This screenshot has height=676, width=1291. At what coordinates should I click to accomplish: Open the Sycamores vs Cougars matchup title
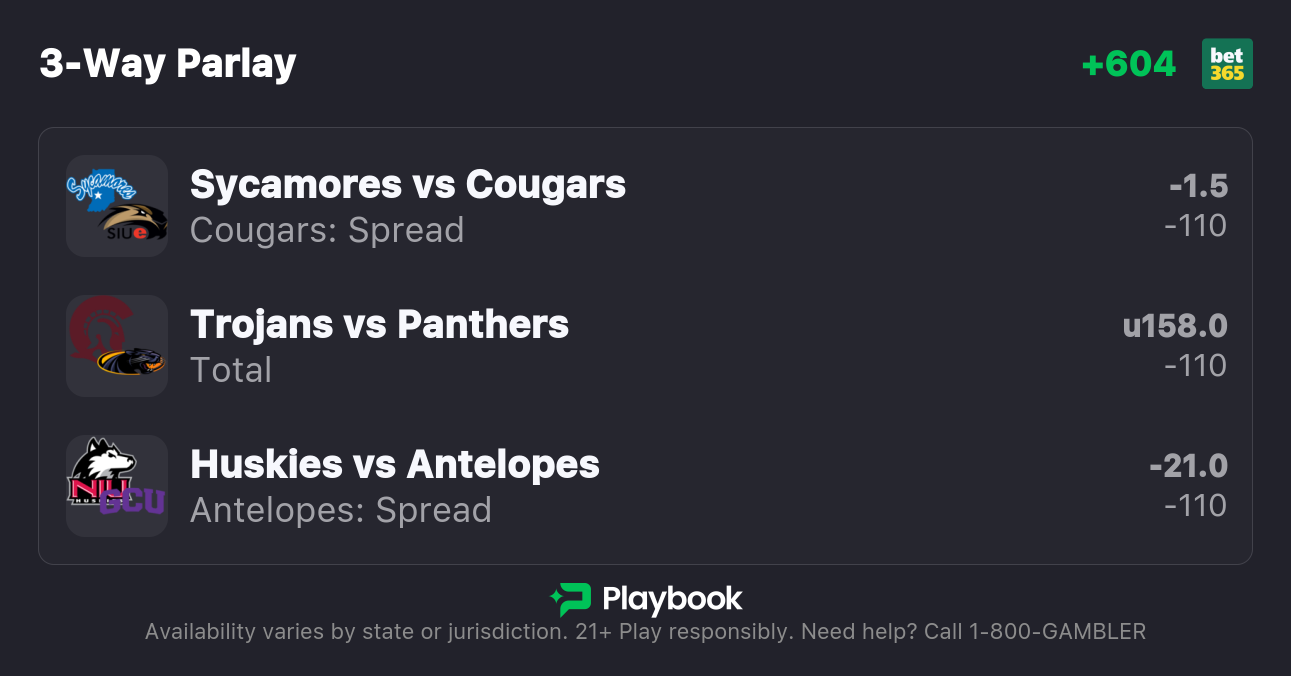click(408, 185)
